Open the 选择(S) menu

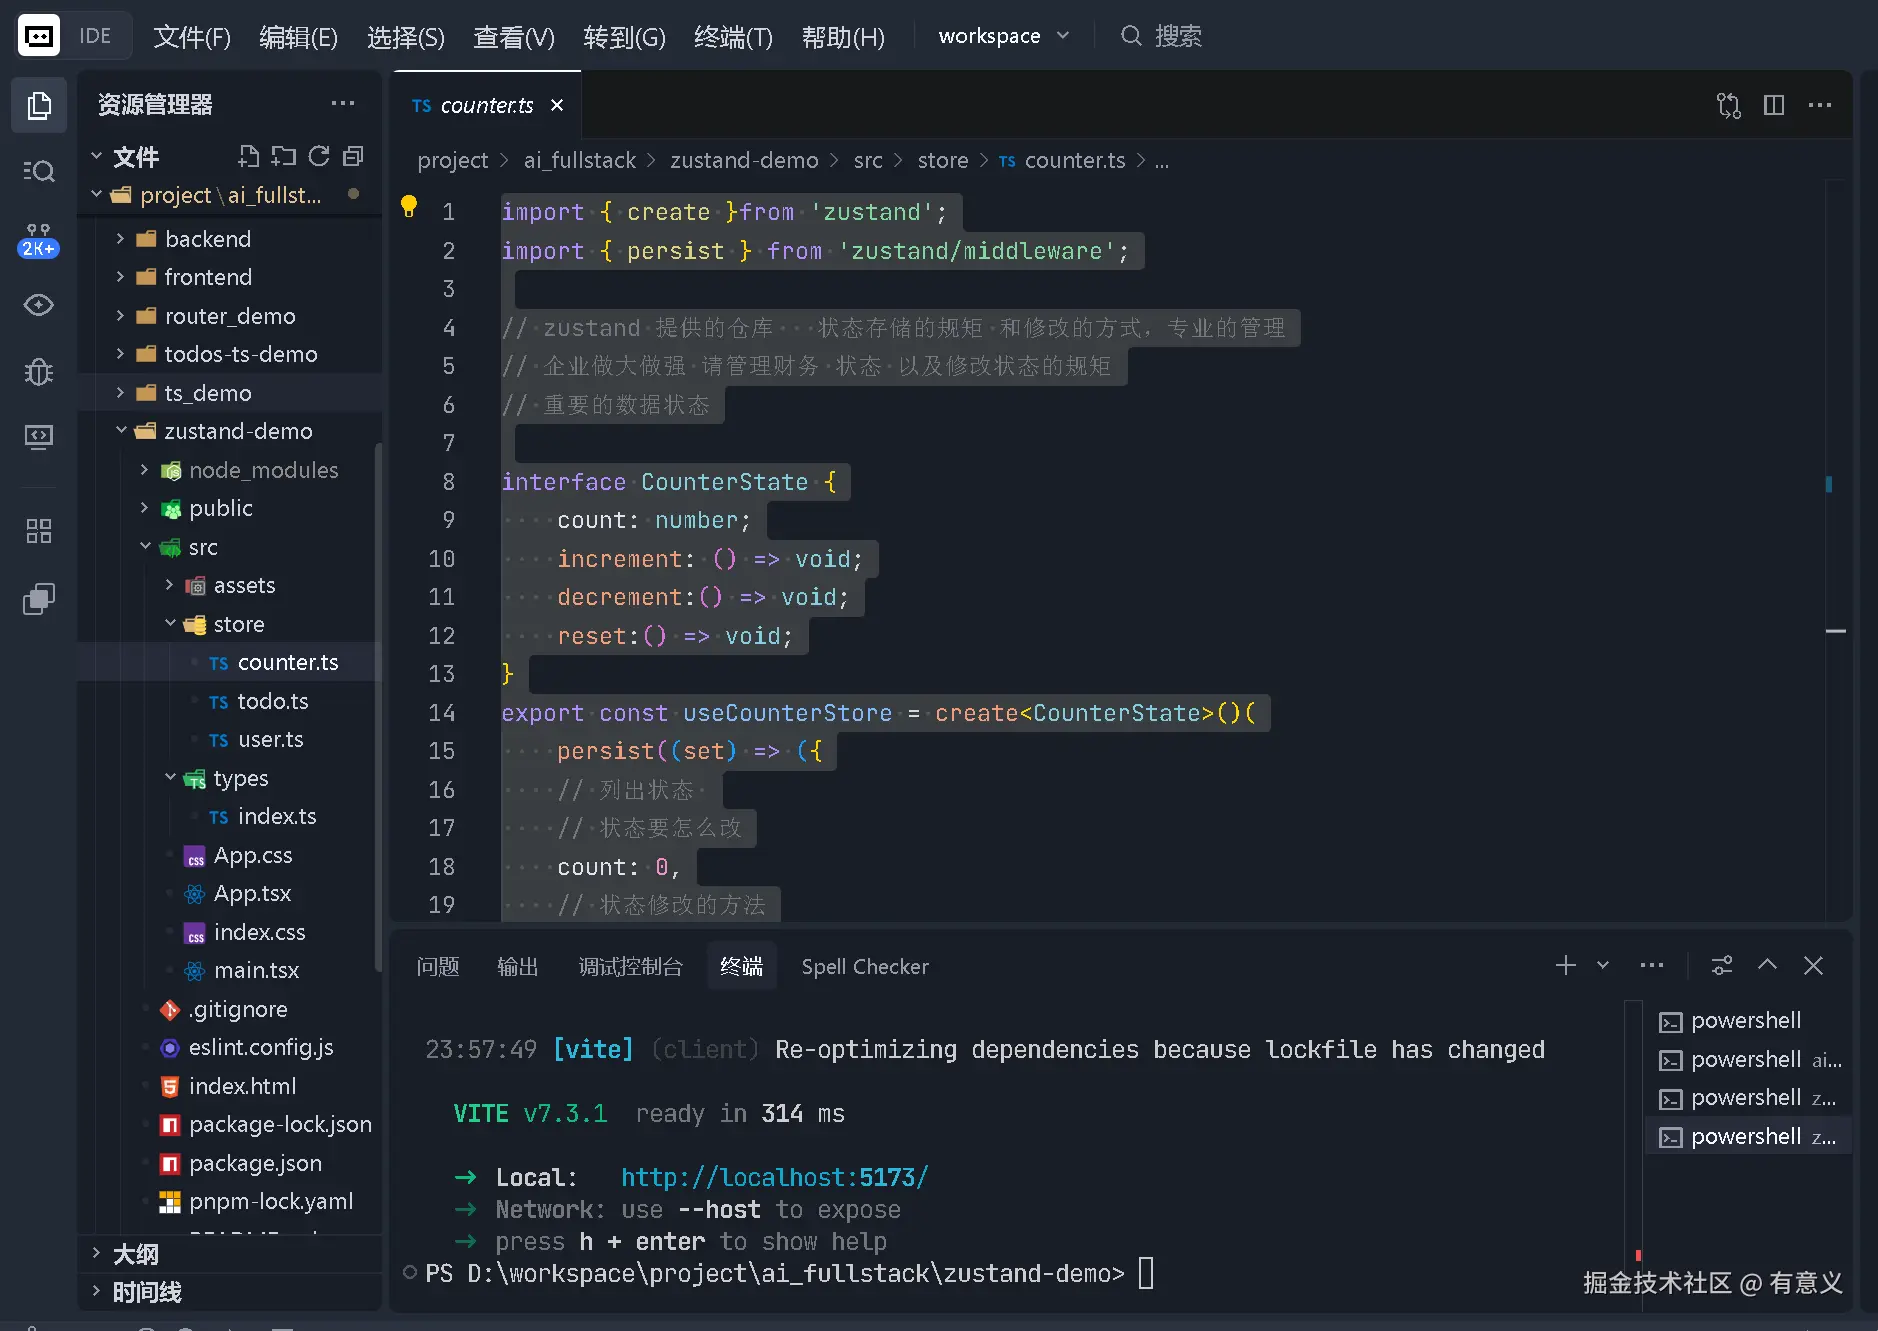406,37
